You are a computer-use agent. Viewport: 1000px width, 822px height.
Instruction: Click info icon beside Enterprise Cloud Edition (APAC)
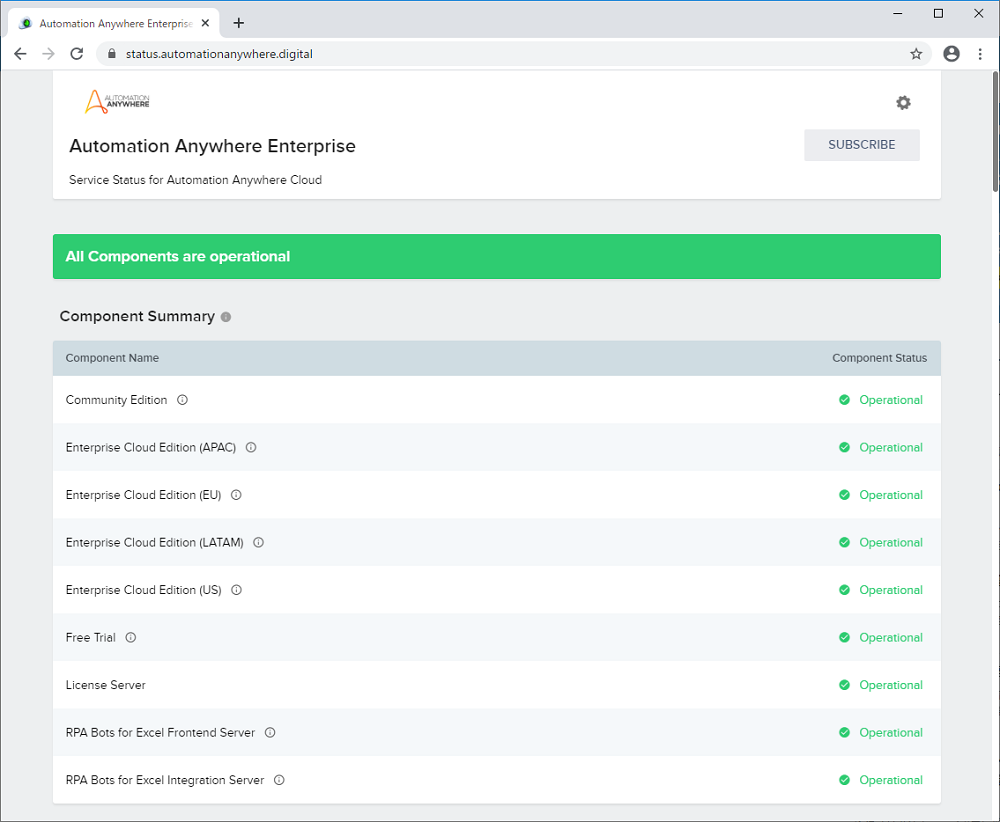click(x=251, y=448)
